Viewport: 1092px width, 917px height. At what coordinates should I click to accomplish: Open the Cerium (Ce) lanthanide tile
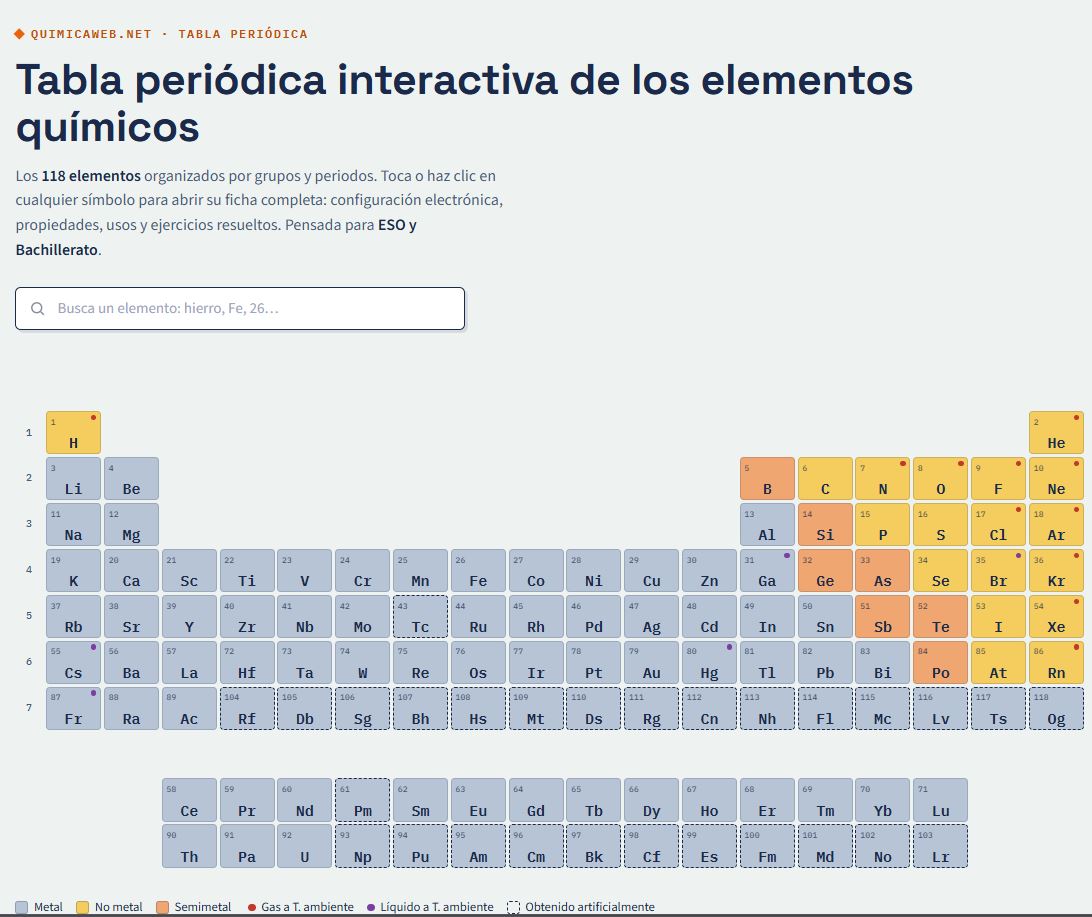pos(189,800)
